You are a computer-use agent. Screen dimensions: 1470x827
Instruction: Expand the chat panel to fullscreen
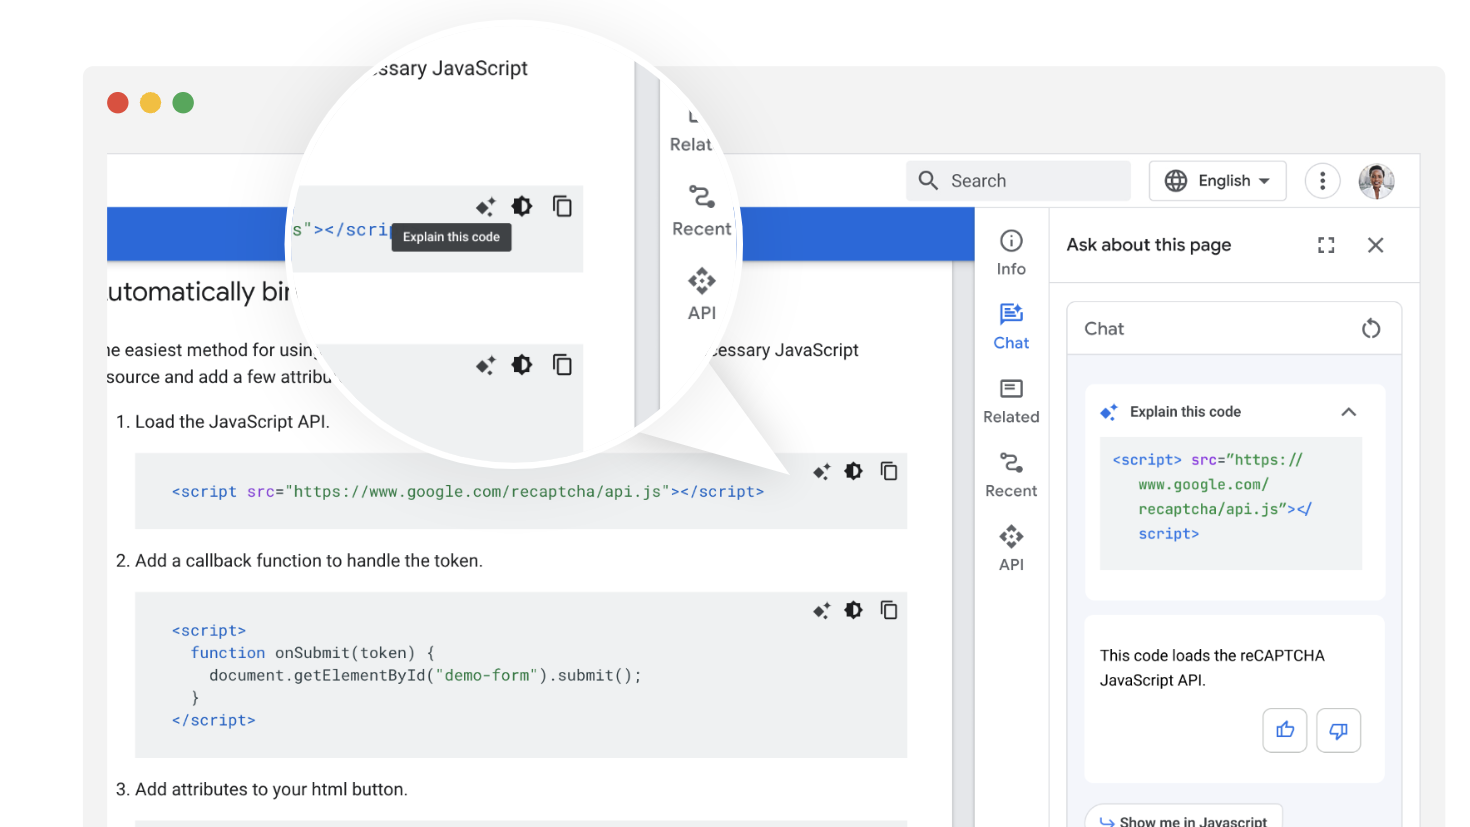(x=1326, y=245)
